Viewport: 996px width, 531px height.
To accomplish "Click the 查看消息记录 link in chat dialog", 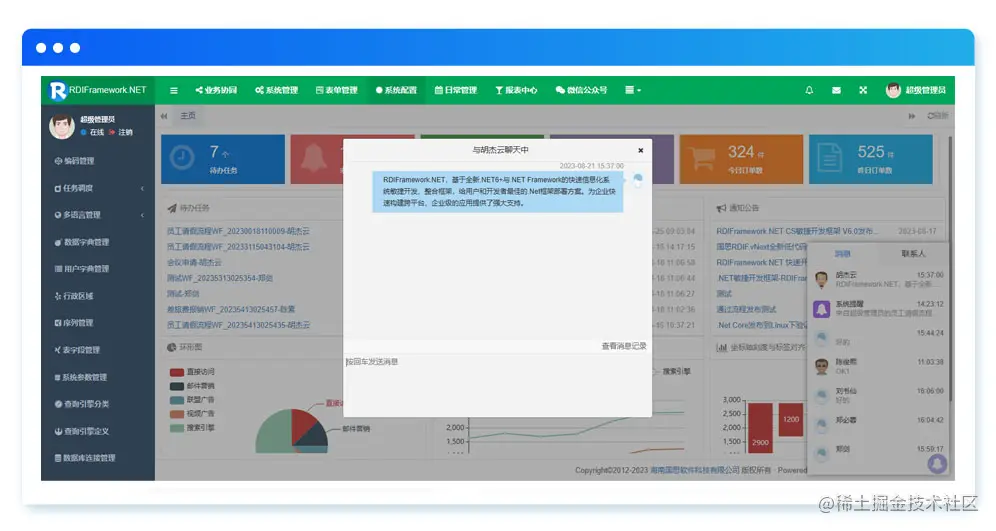I will tap(624, 346).
